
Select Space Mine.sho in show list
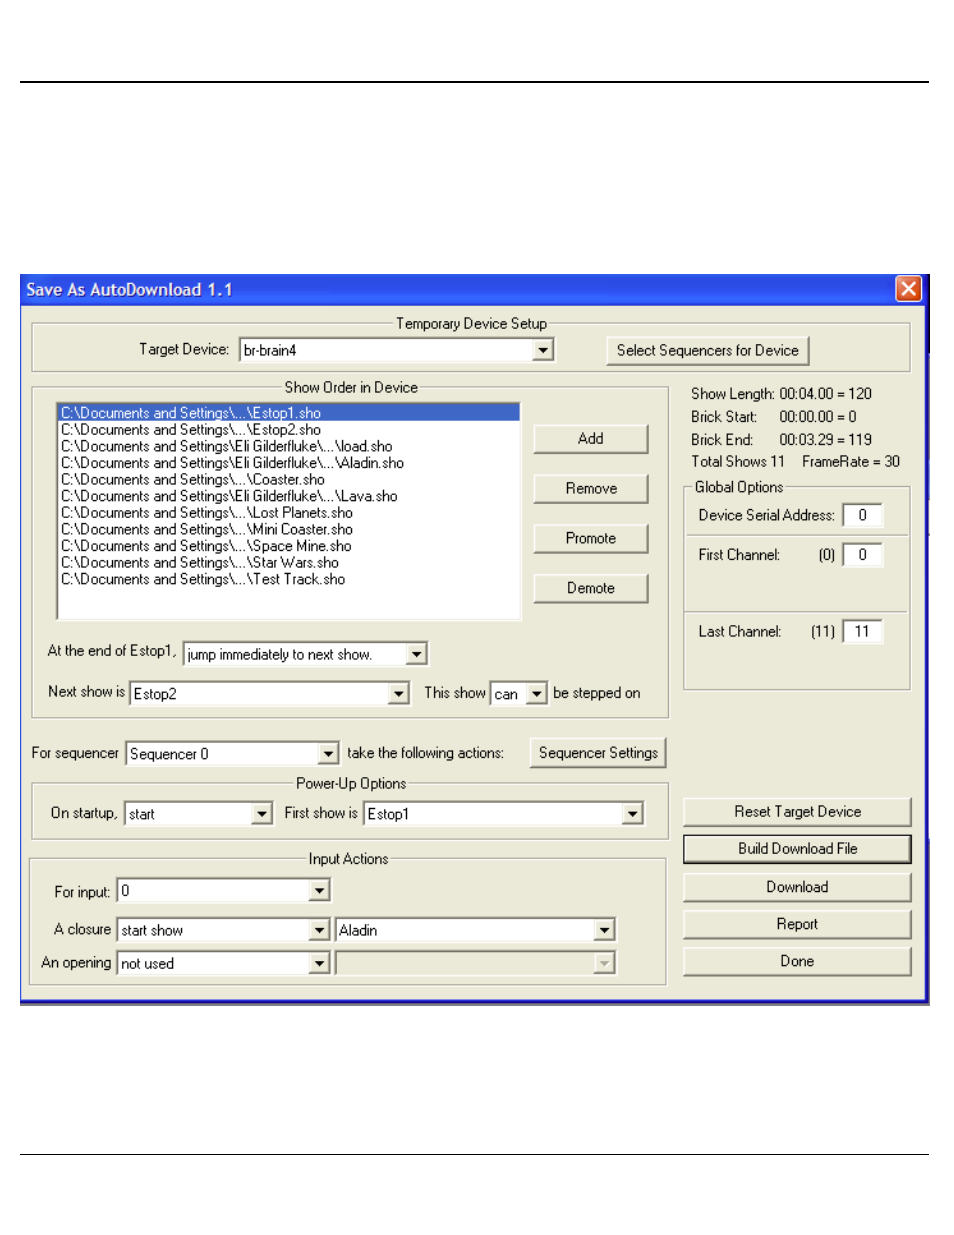point(289,546)
